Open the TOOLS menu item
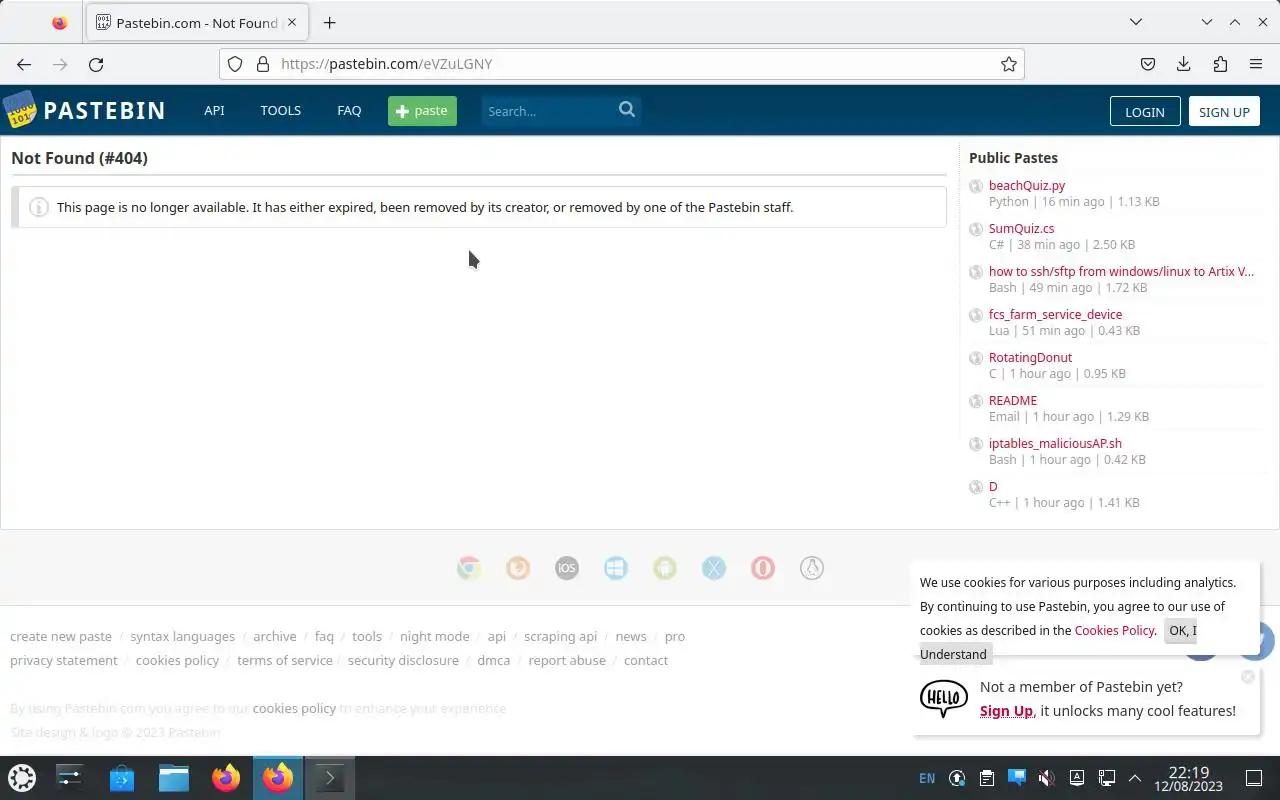Image resolution: width=1280 pixels, height=800 pixels. 281,110
